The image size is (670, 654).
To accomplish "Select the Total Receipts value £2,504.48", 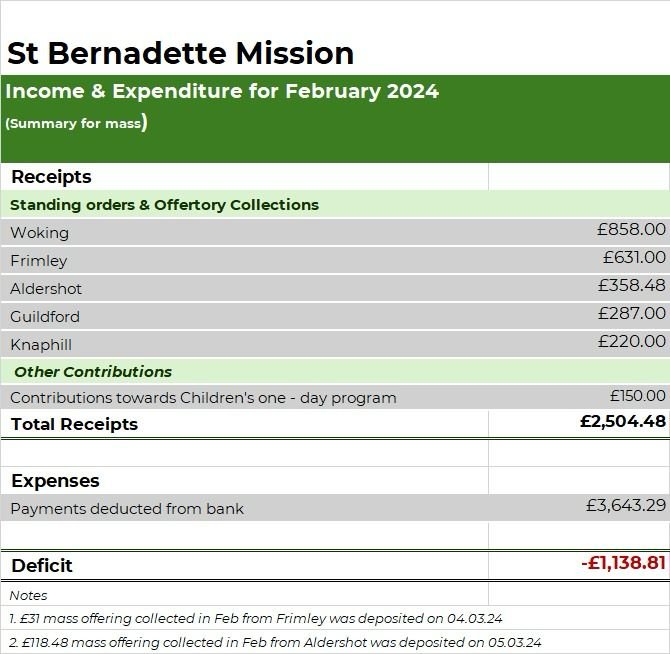I will [x=623, y=422].
